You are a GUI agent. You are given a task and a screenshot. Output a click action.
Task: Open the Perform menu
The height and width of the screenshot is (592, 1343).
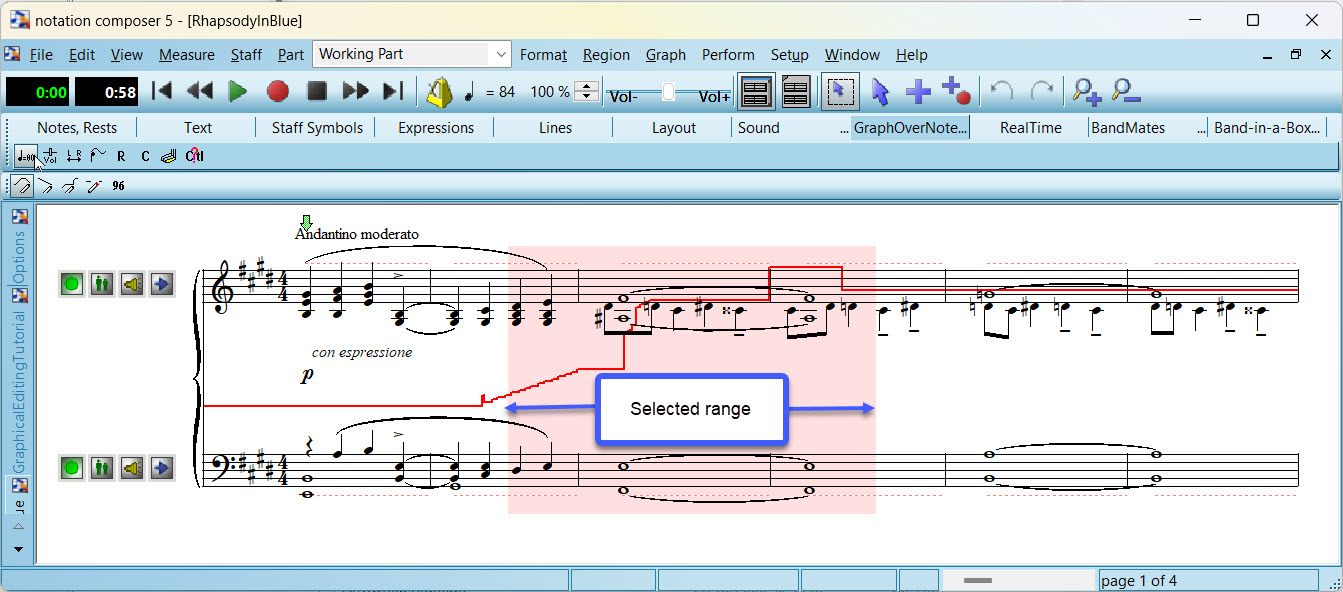point(727,55)
